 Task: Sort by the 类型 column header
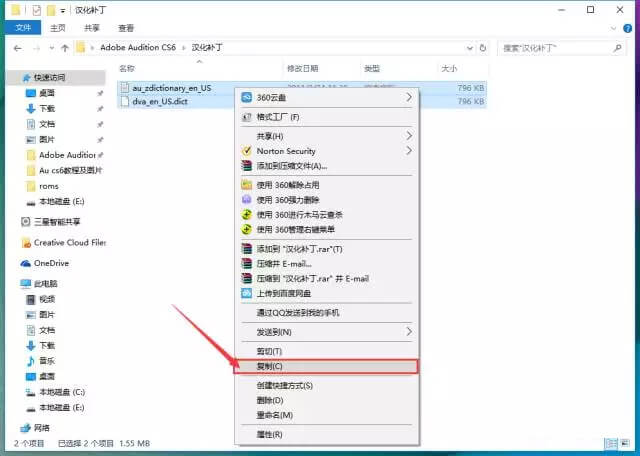point(372,68)
